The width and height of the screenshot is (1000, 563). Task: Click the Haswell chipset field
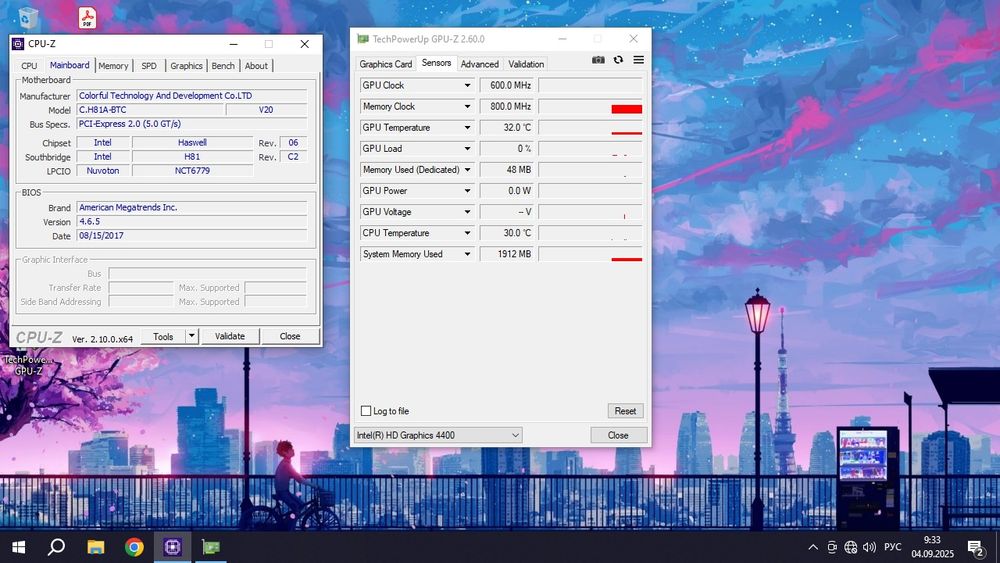pyautogui.click(x=193, y=143)
